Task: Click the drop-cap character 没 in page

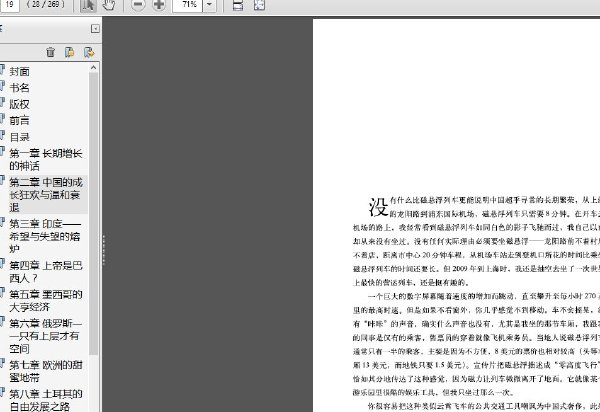Action: (x=378, y=207)
